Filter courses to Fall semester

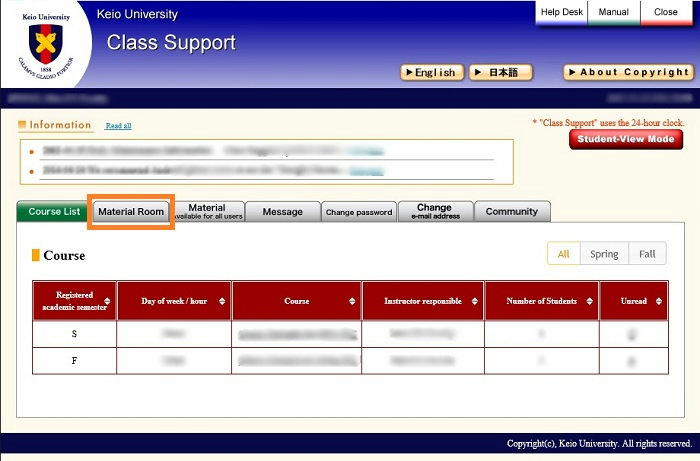click(x=647, y=254)
